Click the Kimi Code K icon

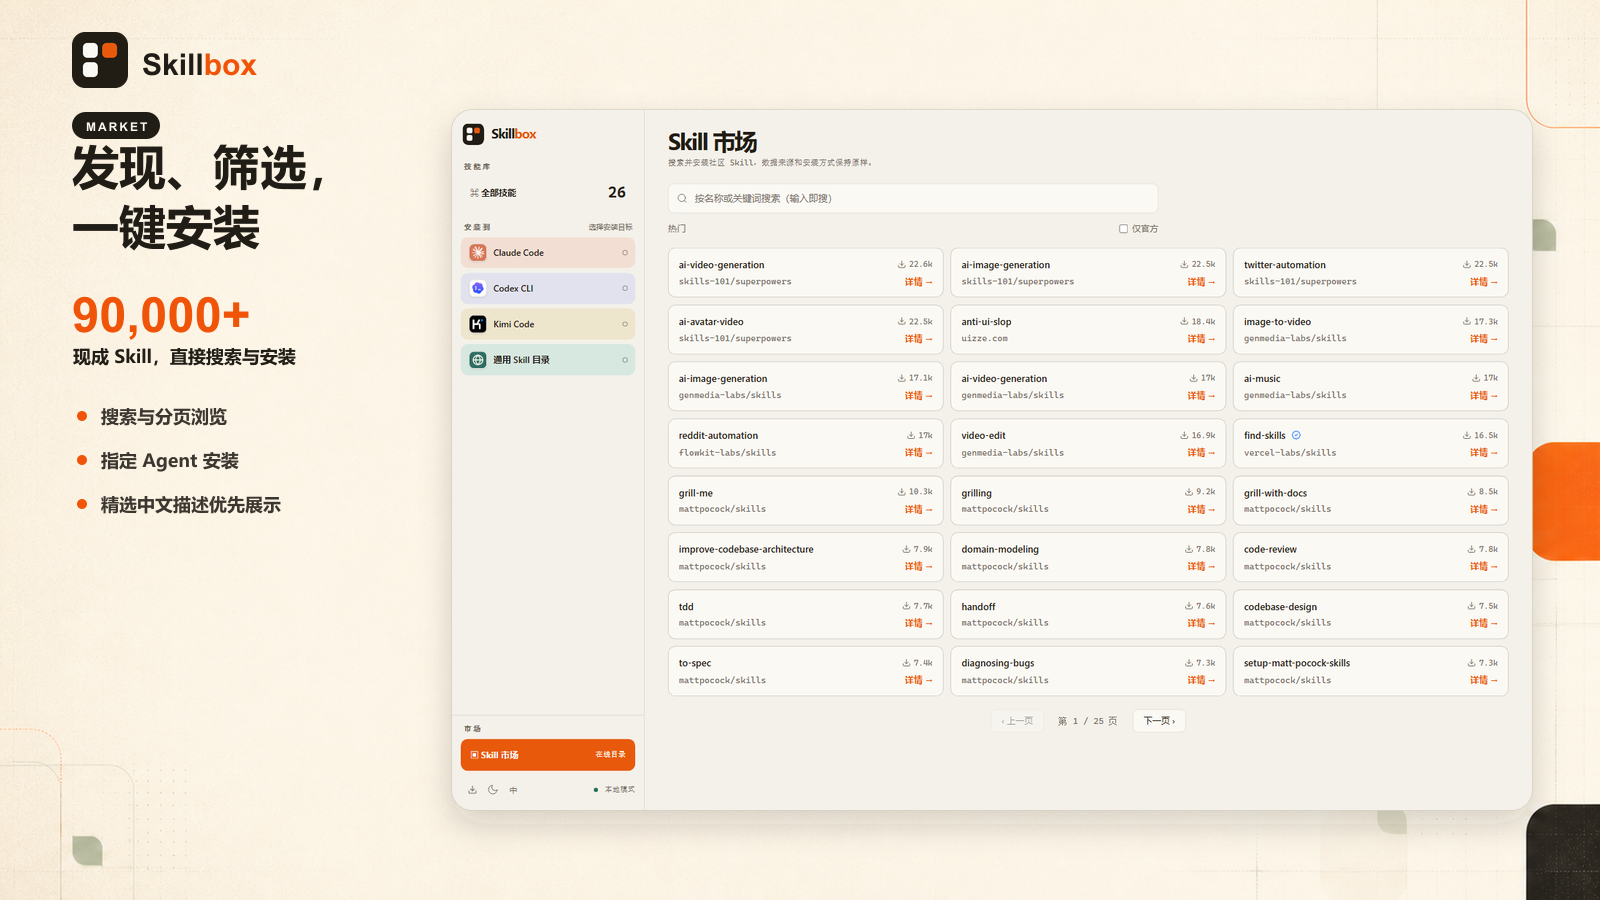(x=478, y=324)
